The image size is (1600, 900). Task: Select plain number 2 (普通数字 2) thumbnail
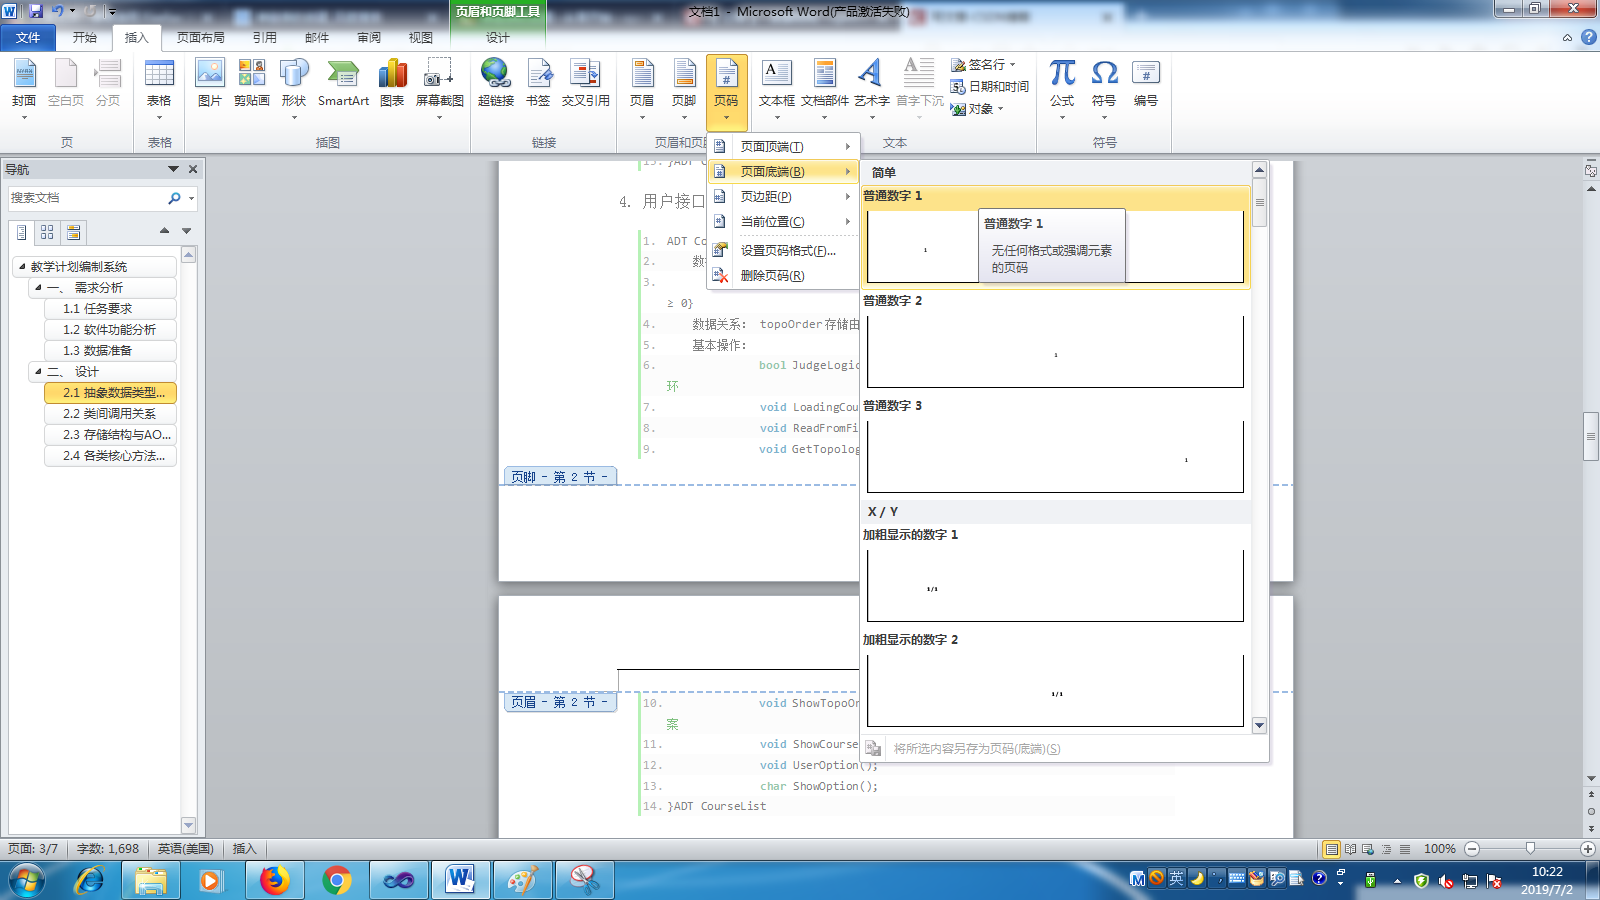tap(1055, 352)
